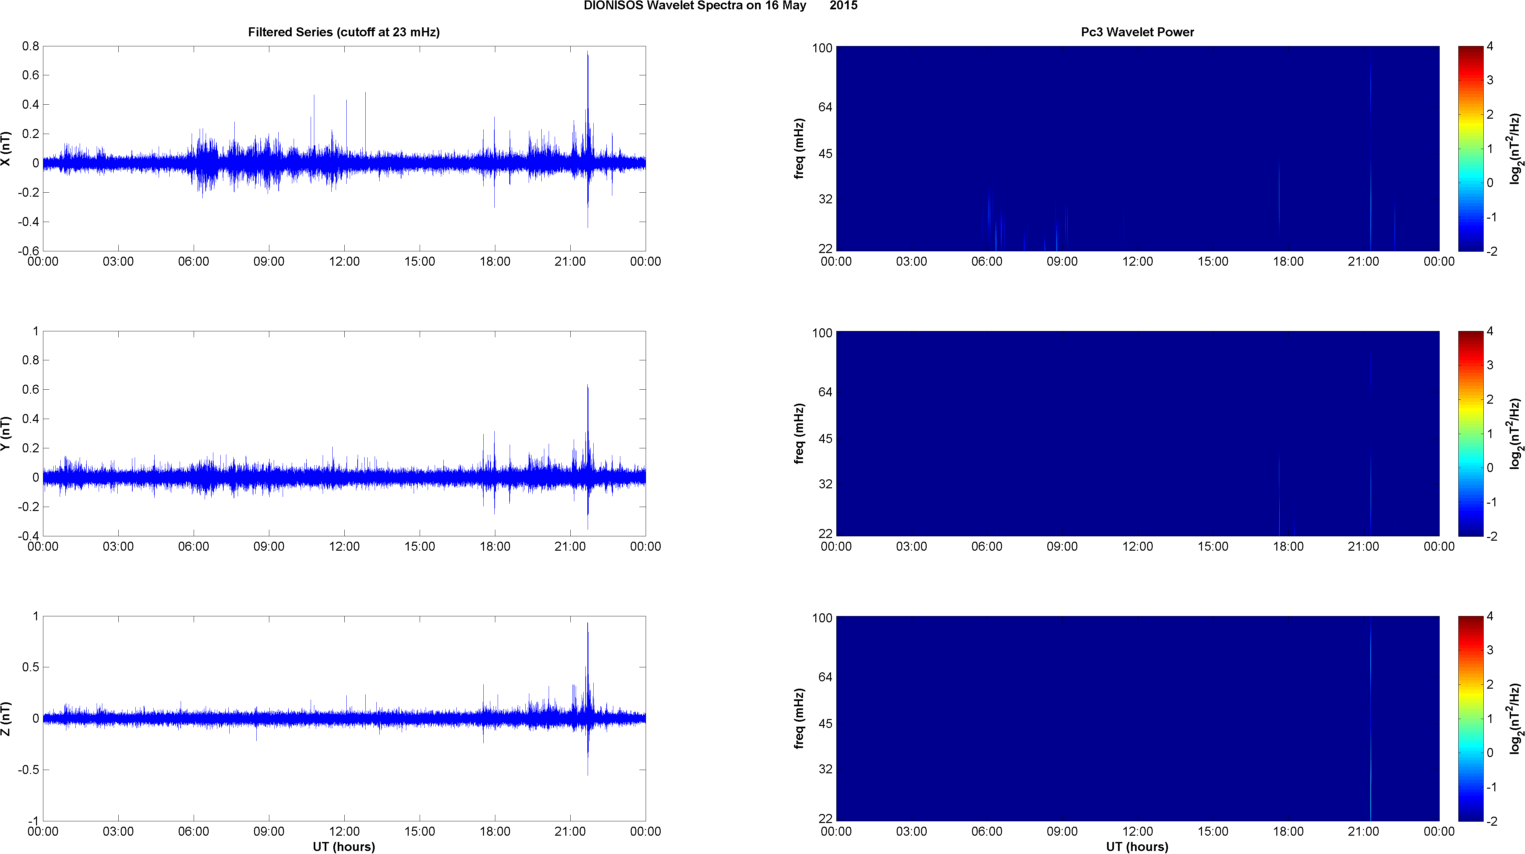Click the '45' frequency tick of bottom spectrum
Image resolution: width=1525 pixels, height=854 pixels.
pyautogui.click(x=825, y=724)
